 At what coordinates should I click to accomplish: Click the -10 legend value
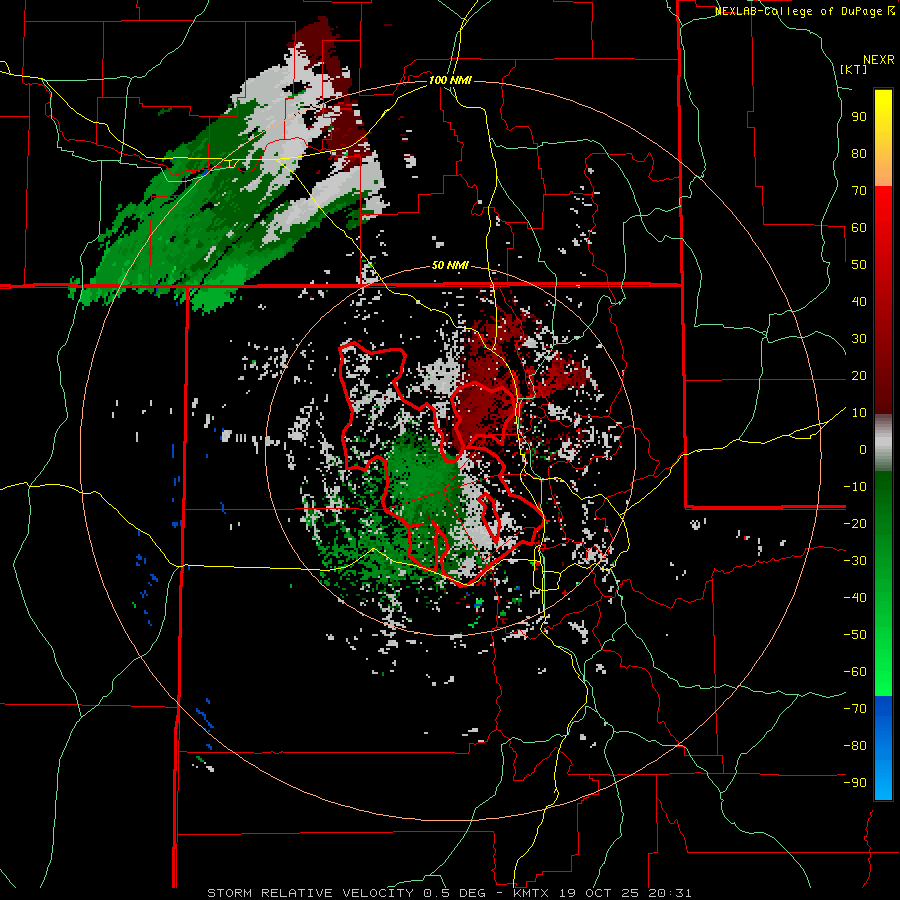pos(855,487)
